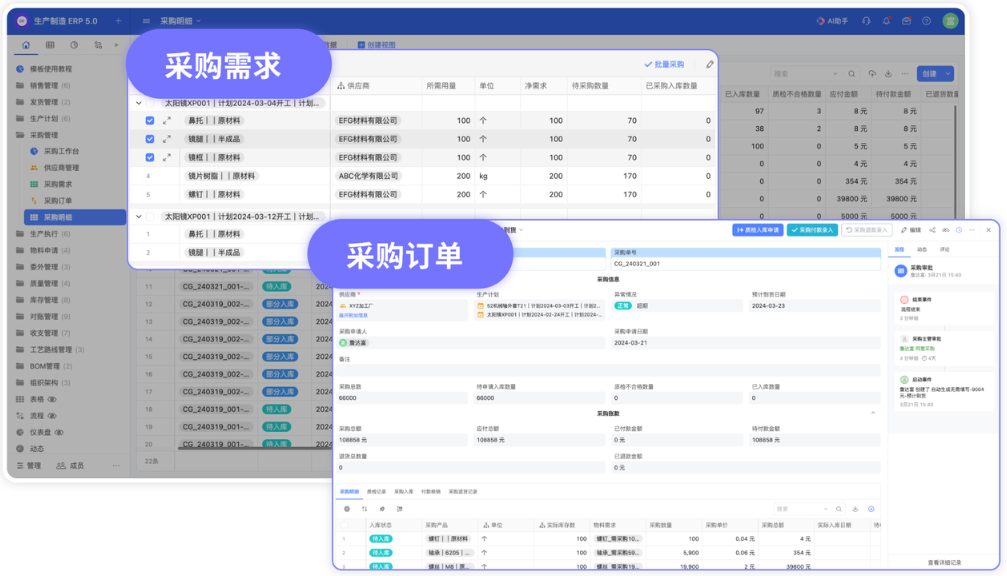Click the cloud upload icon near 创建
Screen dimensions: 1007x576
pyautogui.click(x=871, y=74)
